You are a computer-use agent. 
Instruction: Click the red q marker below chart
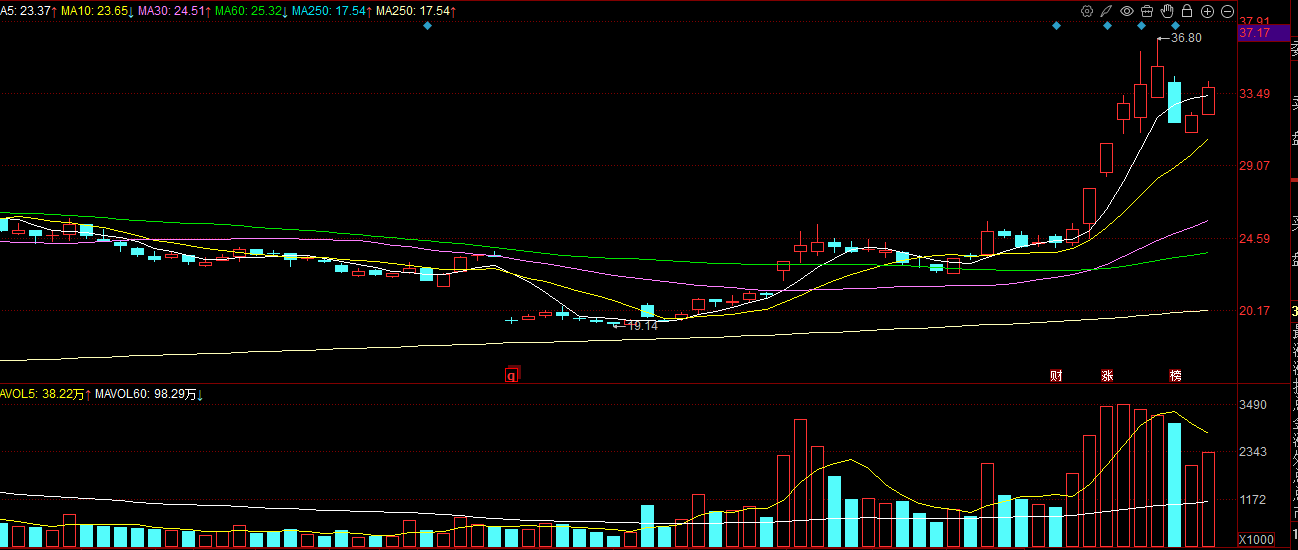(512, 375)
